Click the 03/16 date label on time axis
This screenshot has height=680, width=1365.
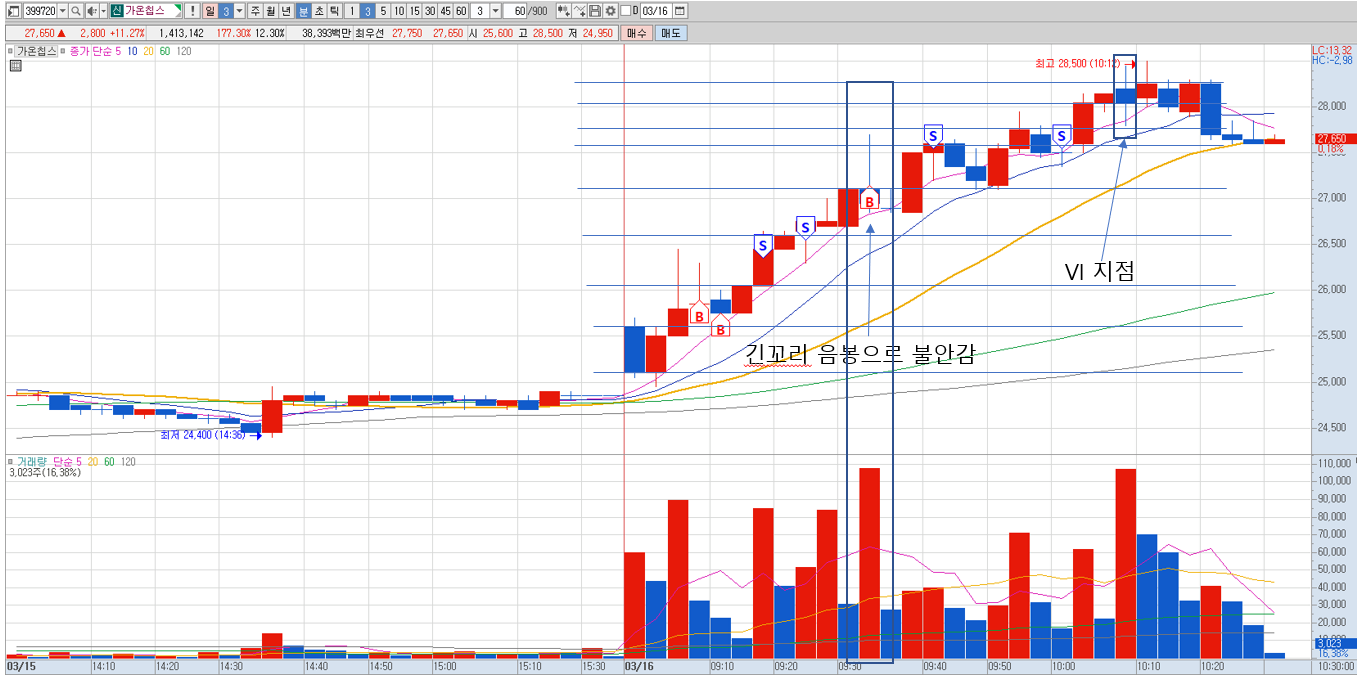[638, 664]
